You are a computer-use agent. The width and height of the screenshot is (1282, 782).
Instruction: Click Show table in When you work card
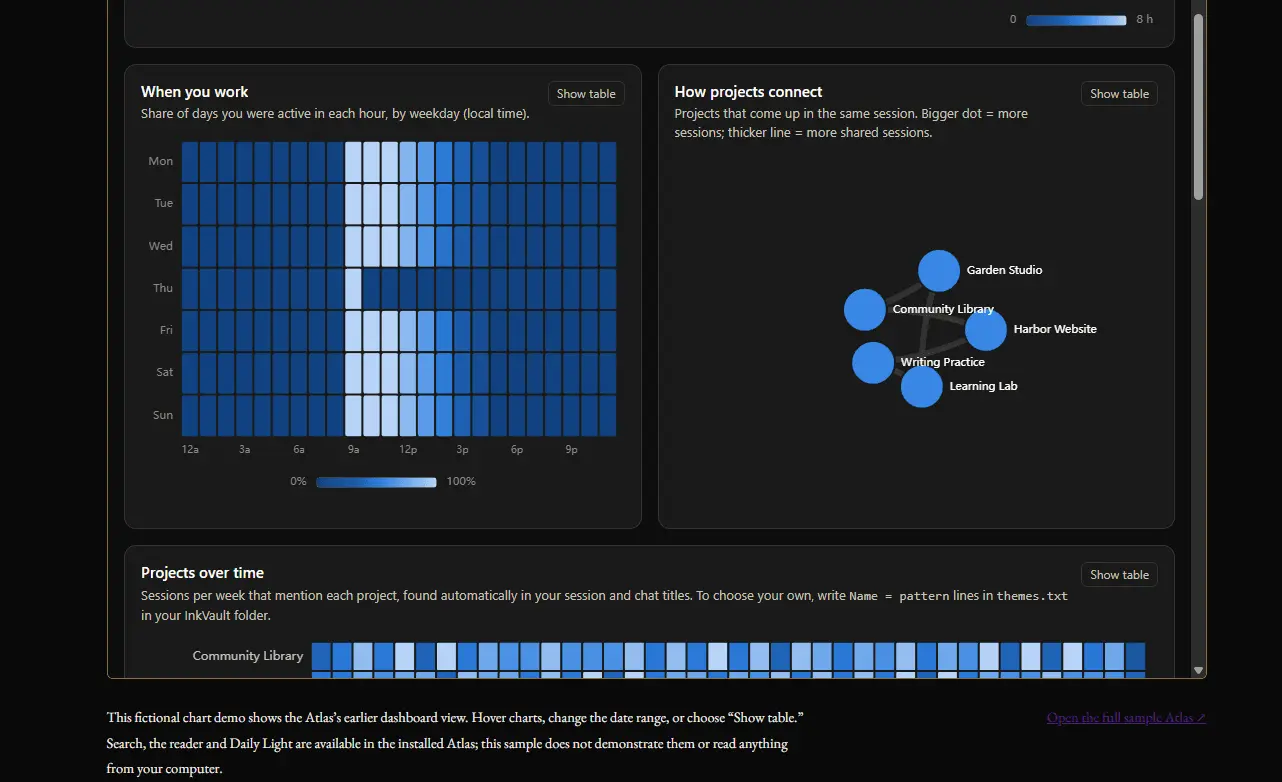click(586, 94)
